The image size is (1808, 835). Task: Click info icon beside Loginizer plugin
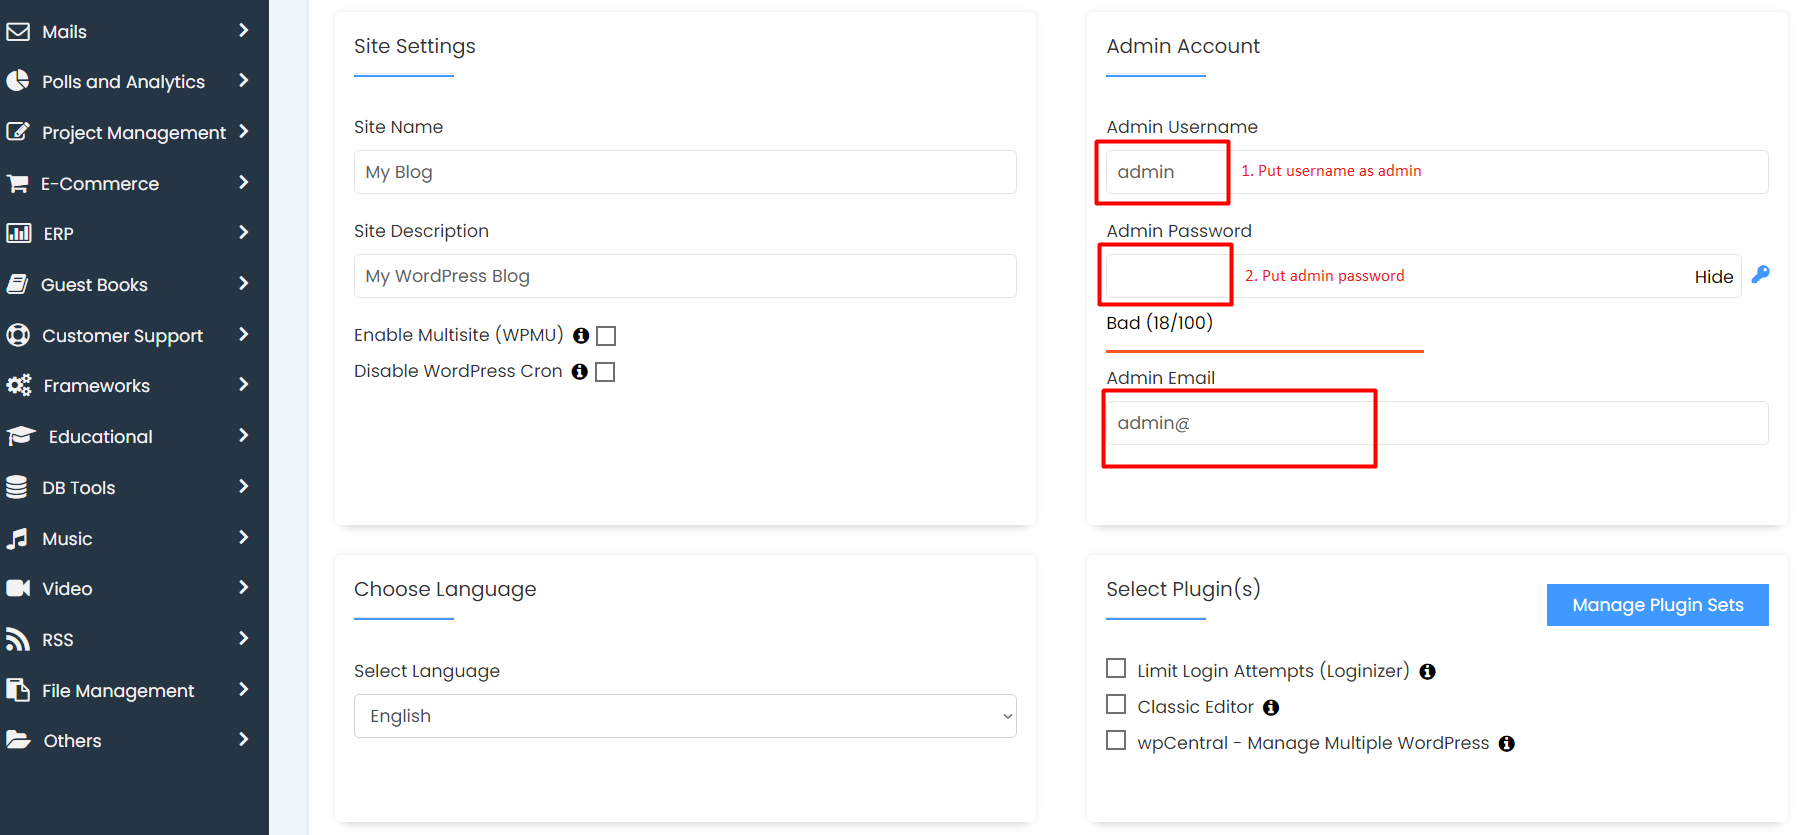[1427, 672]
